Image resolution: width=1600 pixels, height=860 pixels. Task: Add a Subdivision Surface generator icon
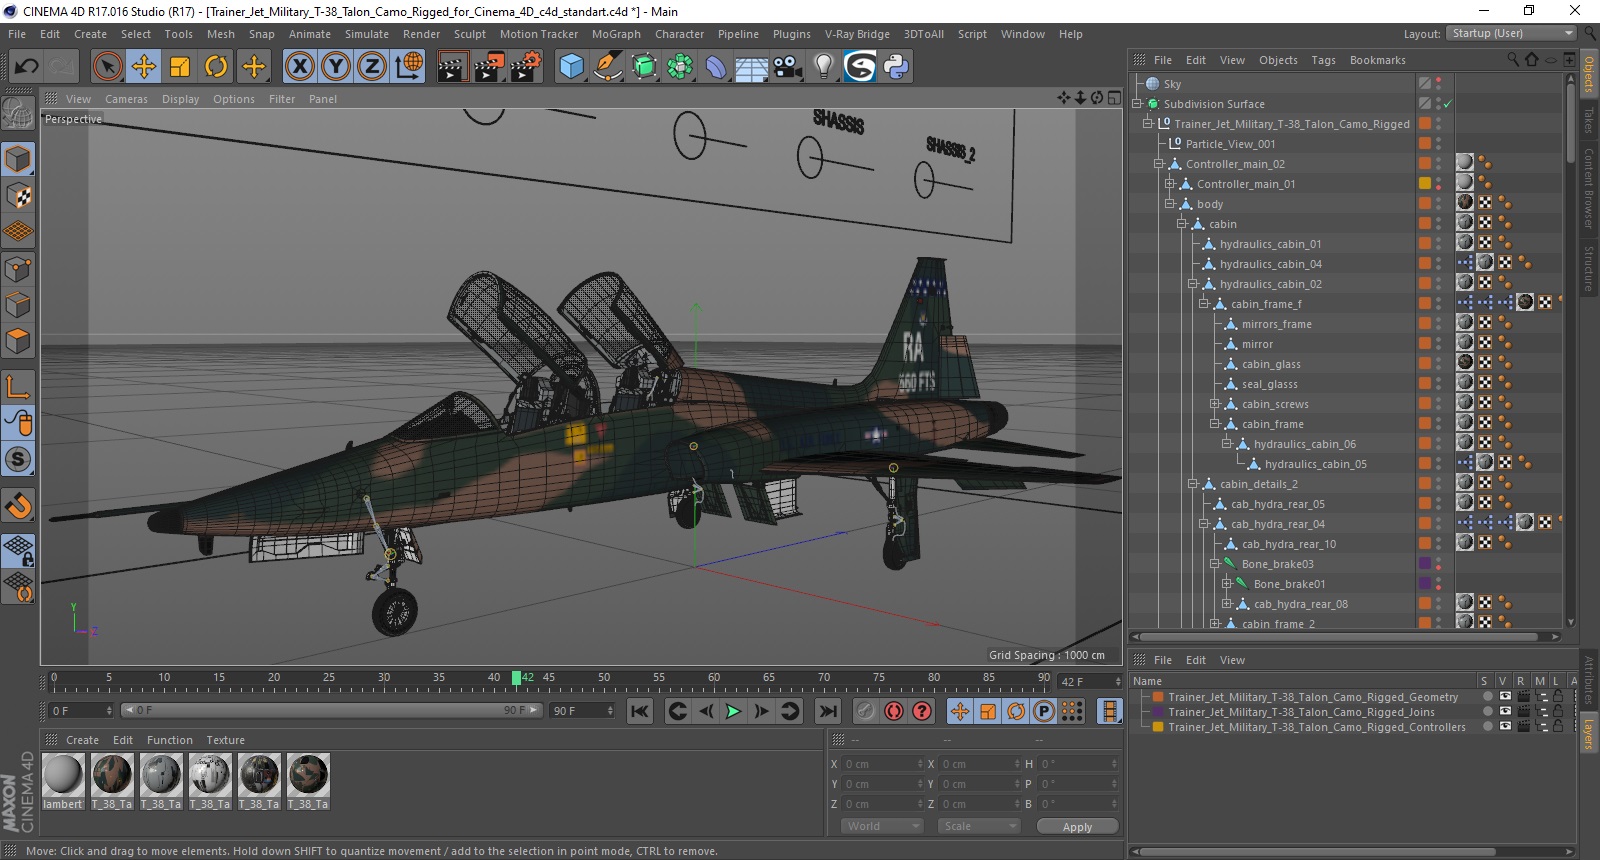tap(644, 67)
